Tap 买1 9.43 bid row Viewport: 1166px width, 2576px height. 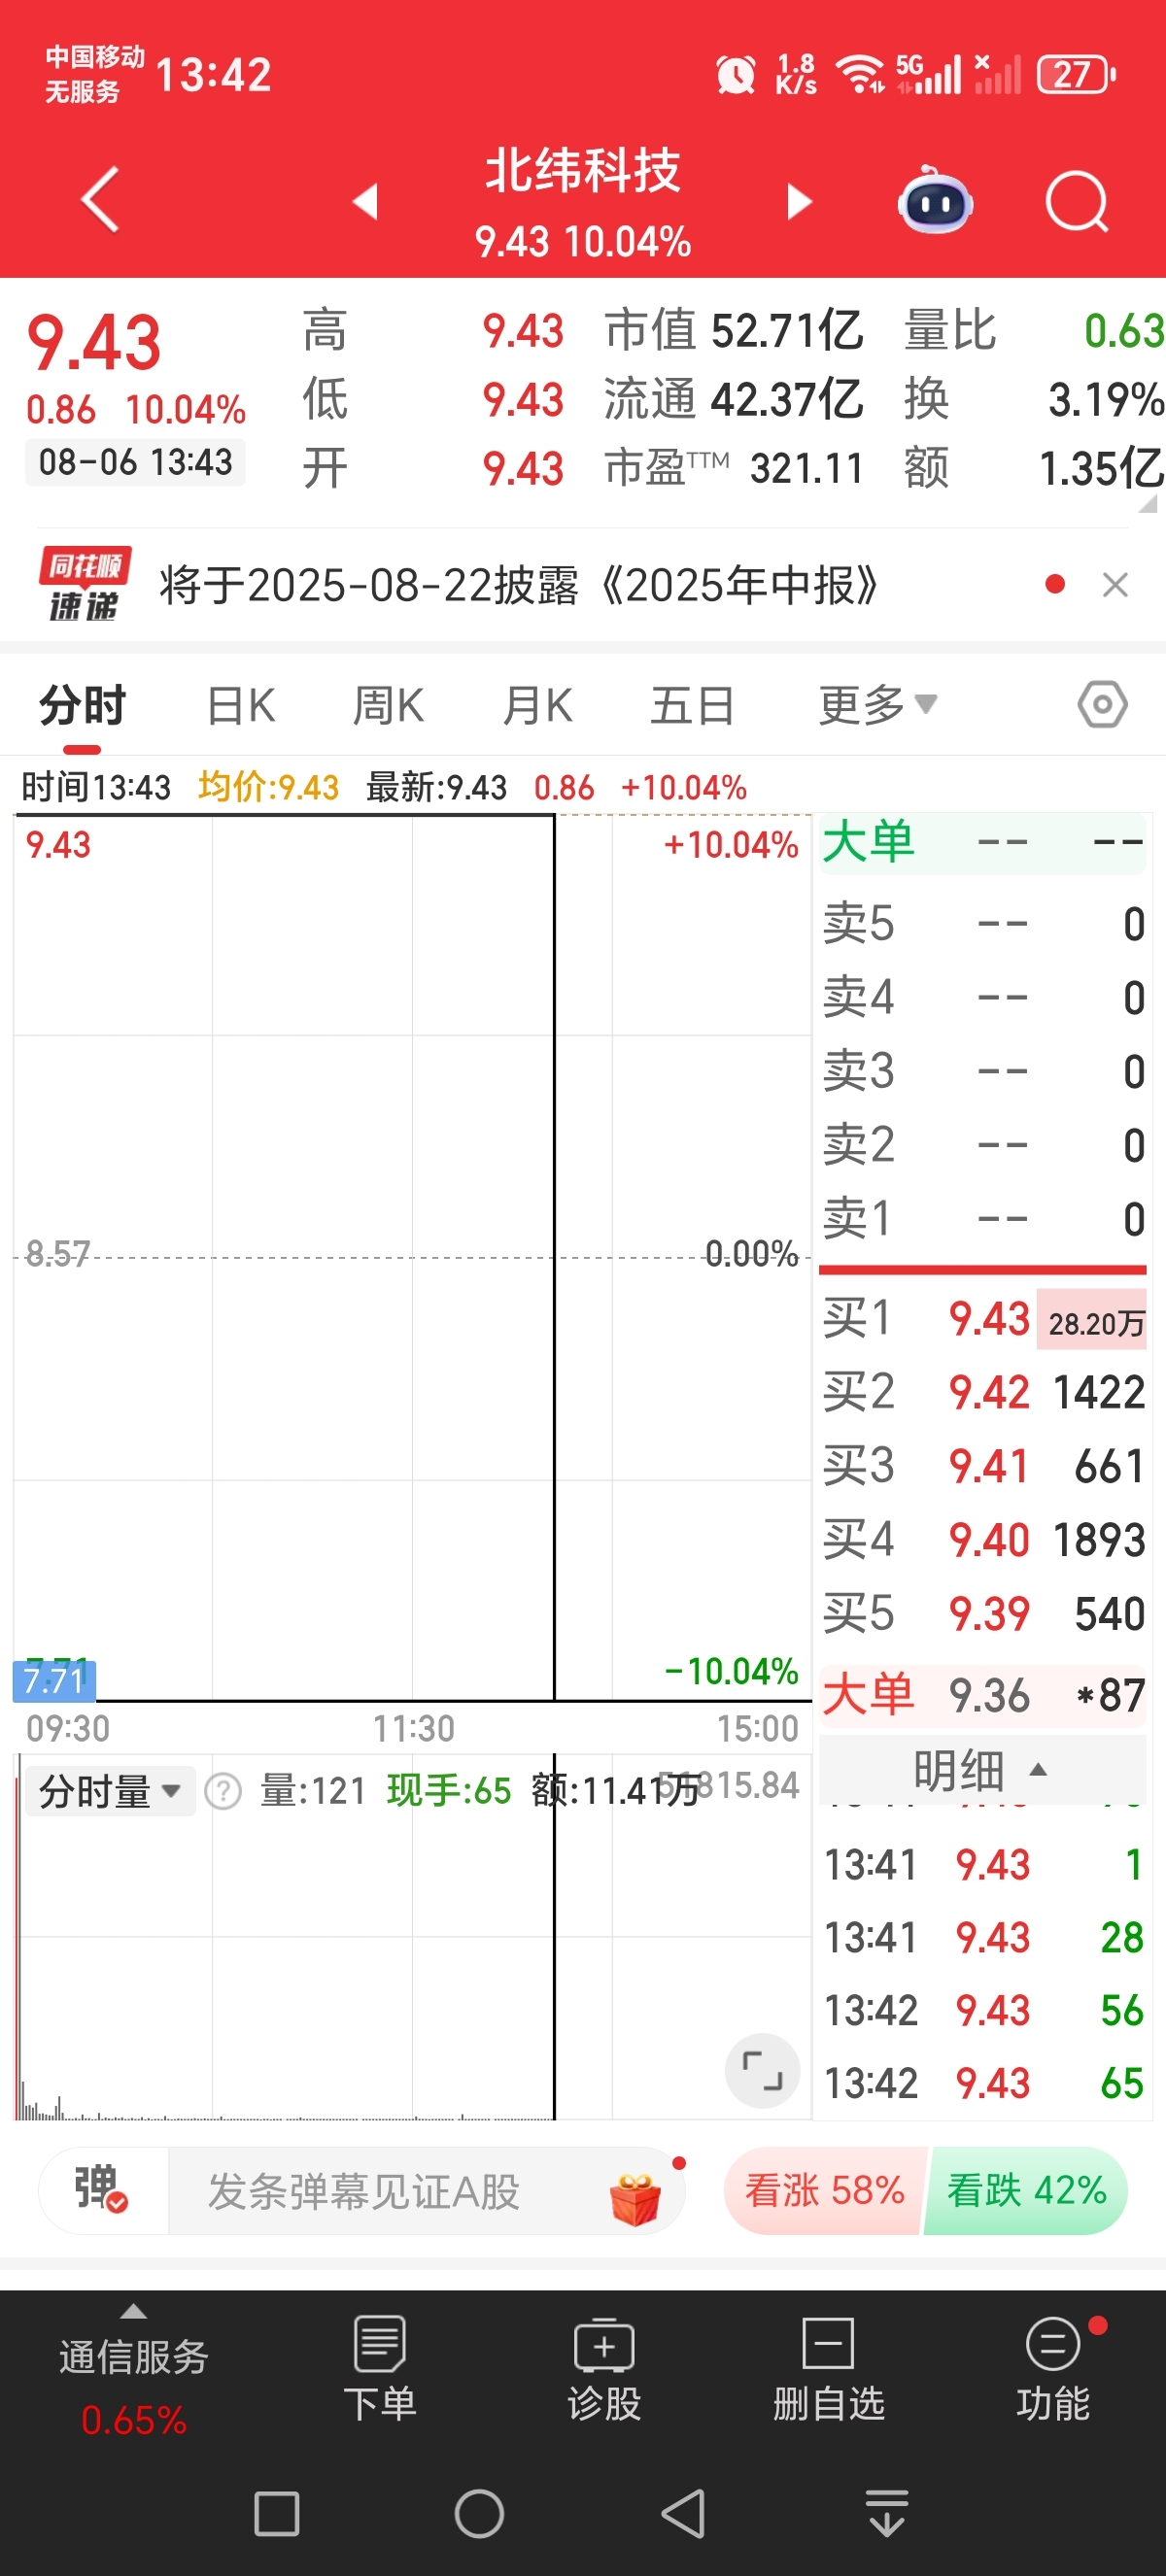point(983,1318)
